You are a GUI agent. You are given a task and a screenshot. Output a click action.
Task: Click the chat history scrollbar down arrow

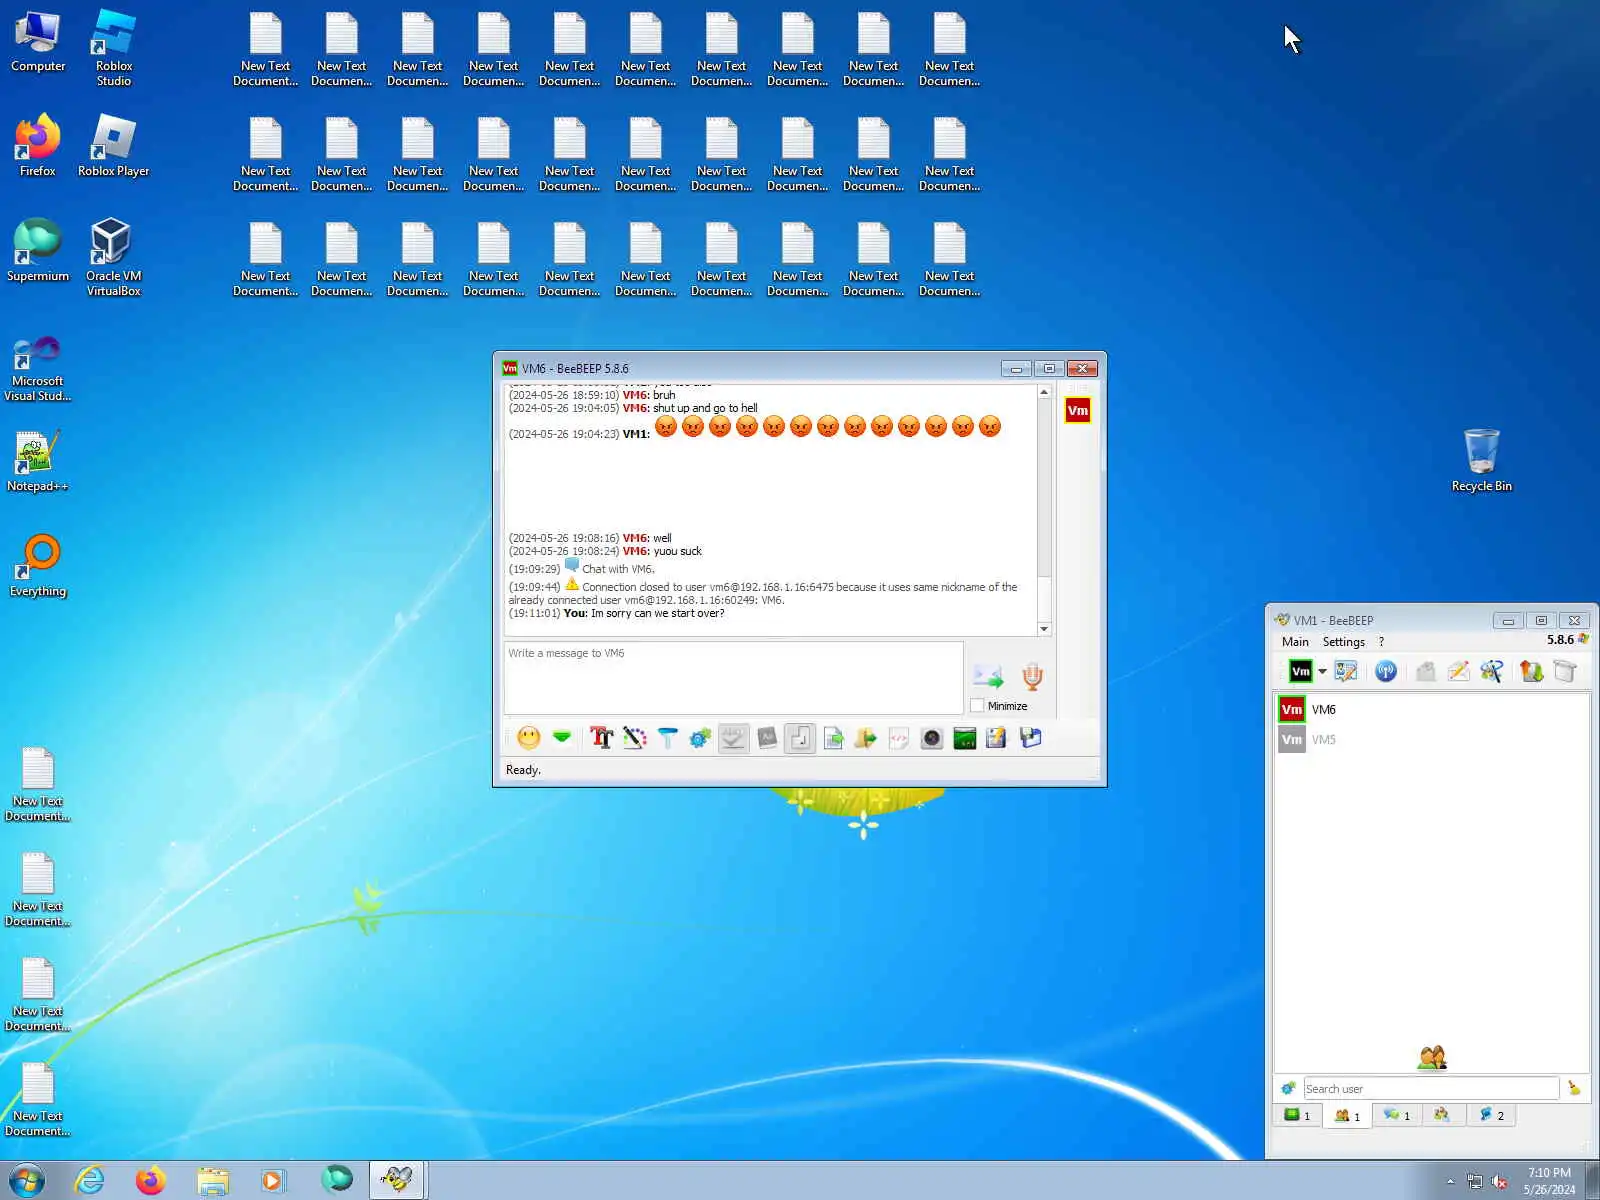click(x=1044, y=629)
